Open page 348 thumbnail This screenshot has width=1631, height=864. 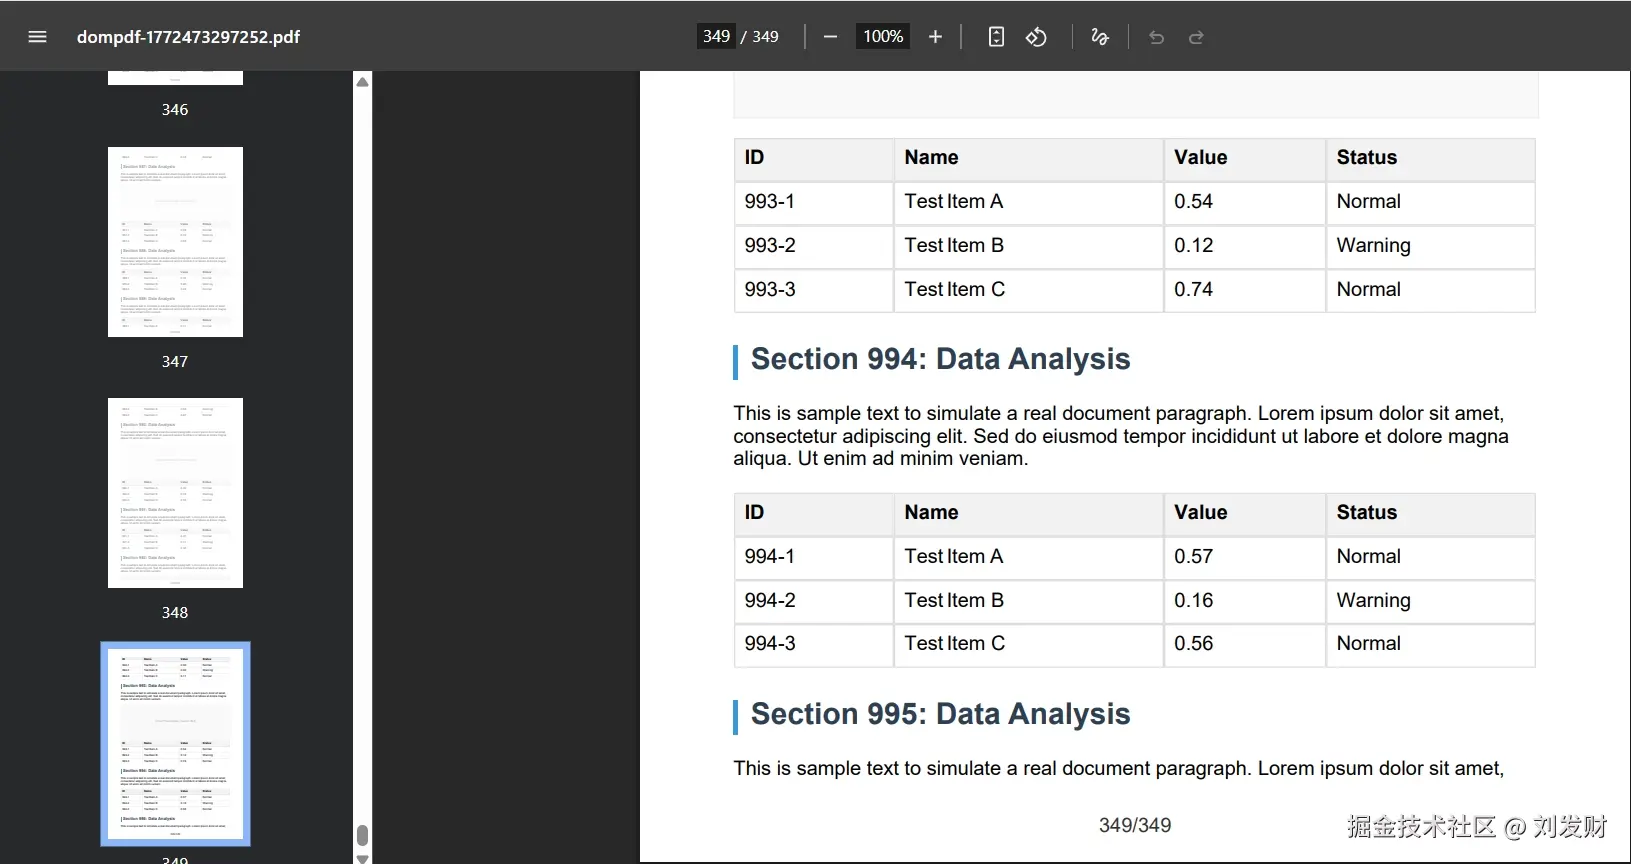coord(175,493)
